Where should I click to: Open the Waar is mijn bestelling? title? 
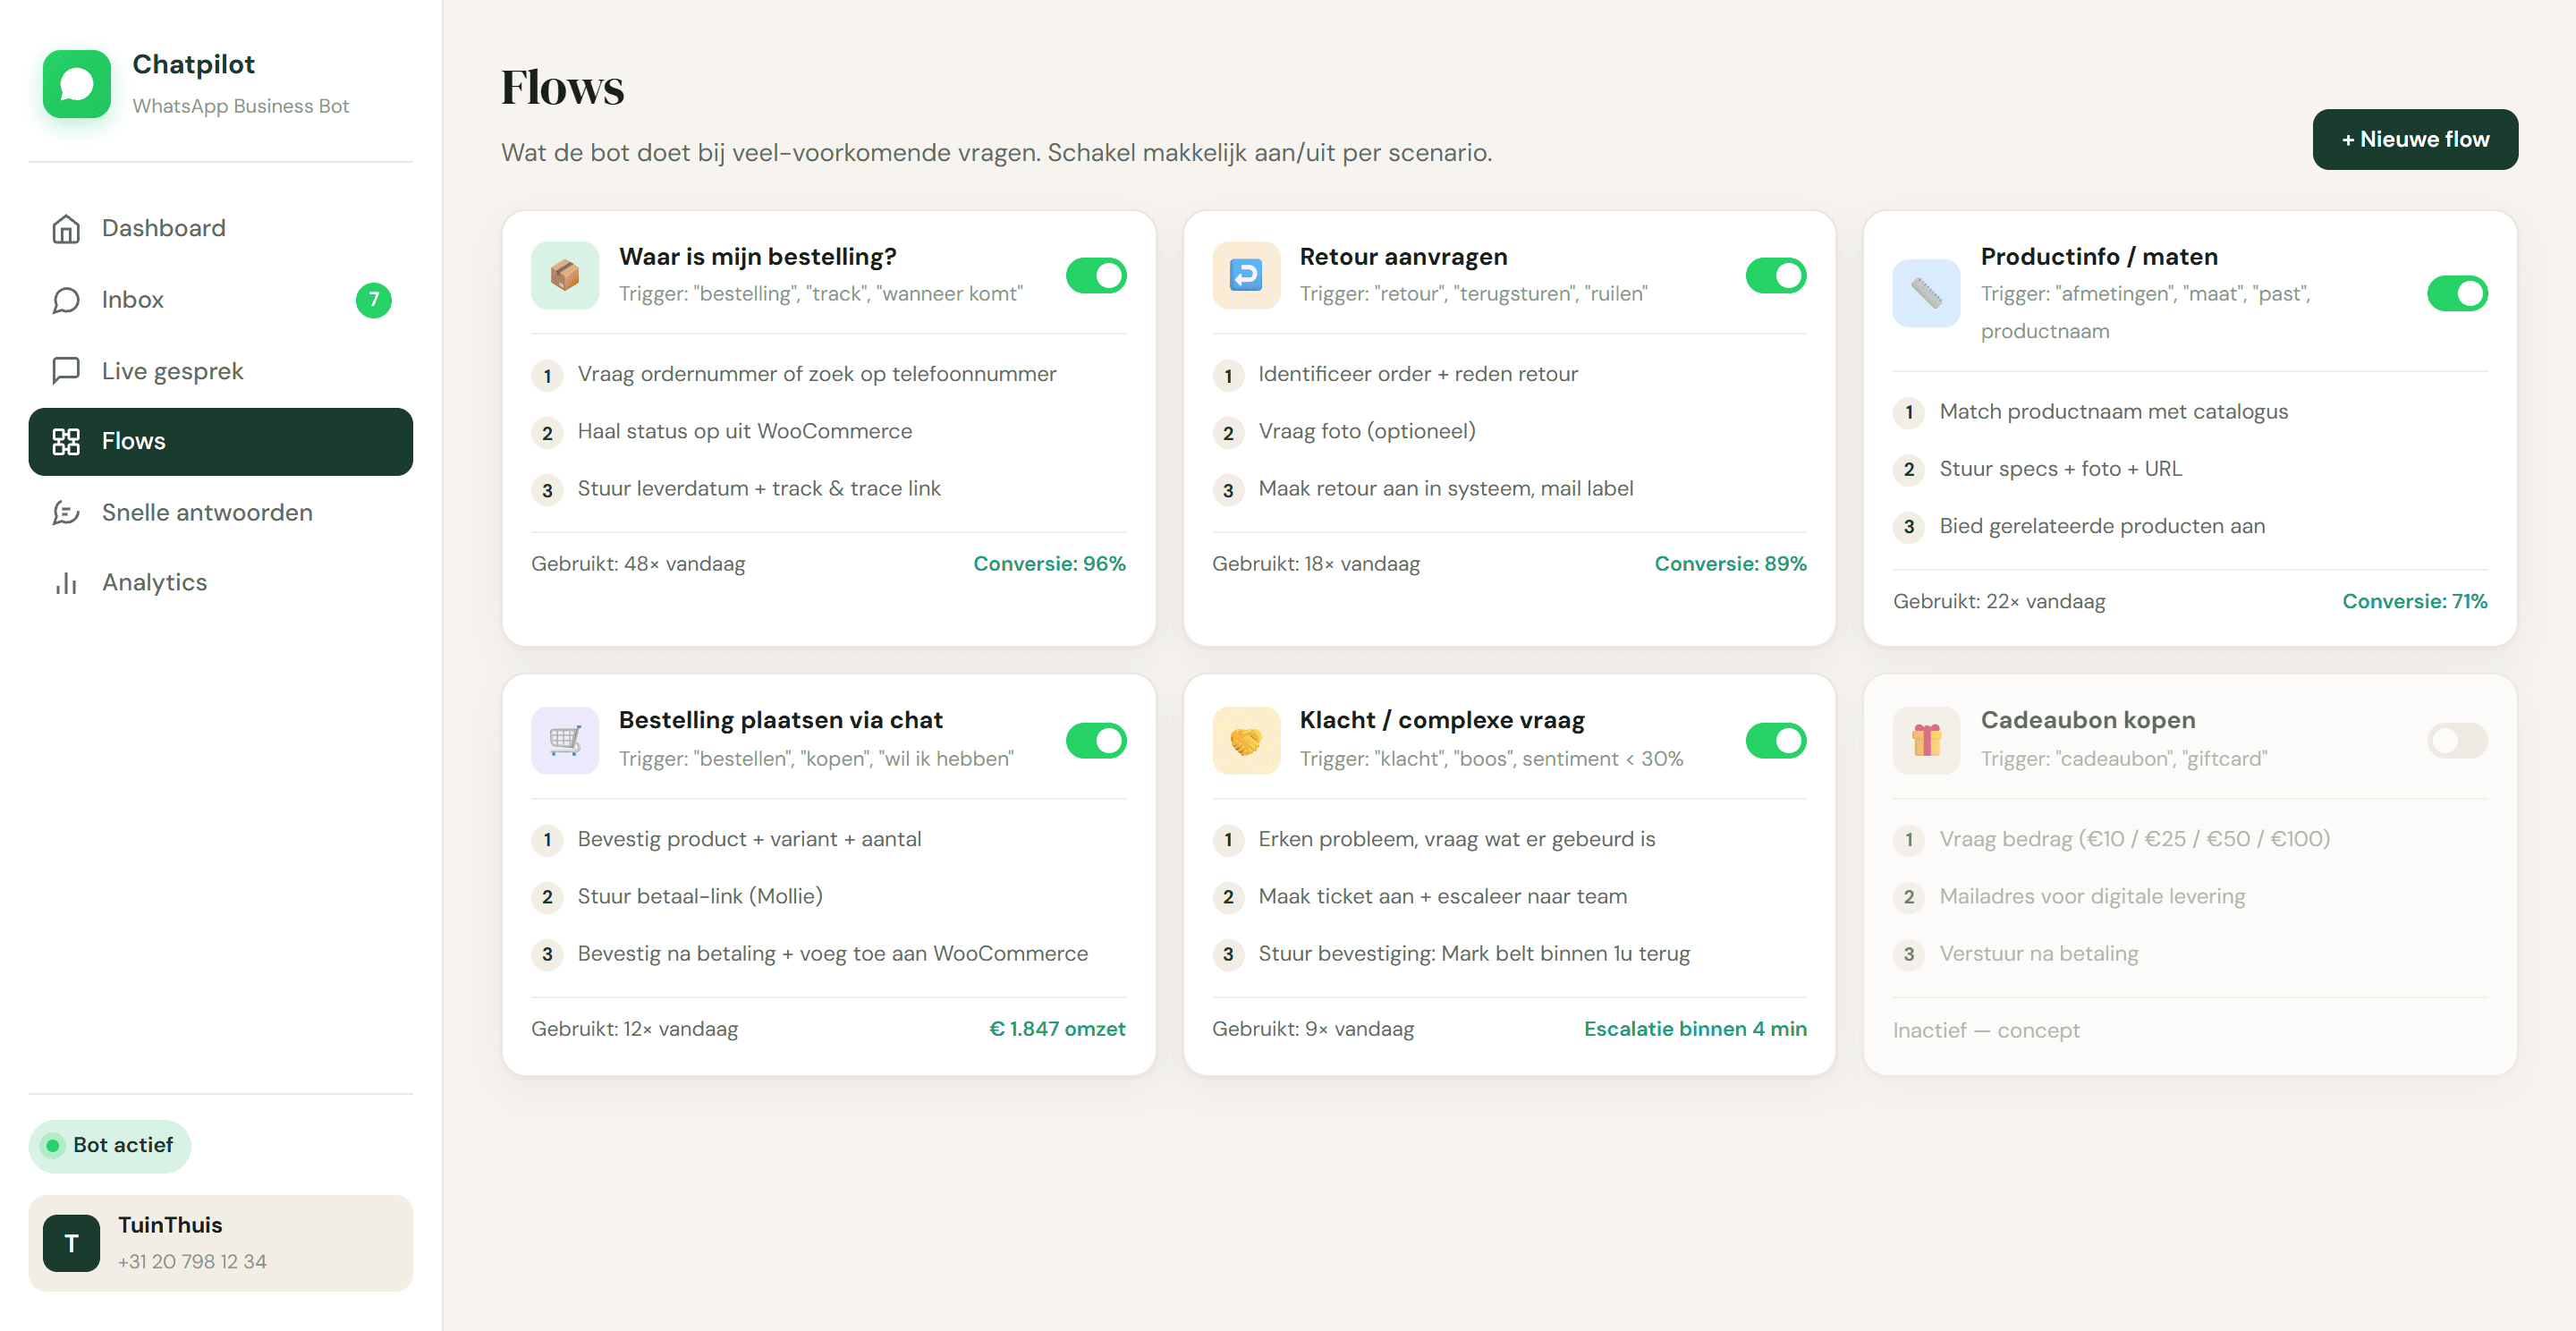pyautogui.click(x=757, y=257)
